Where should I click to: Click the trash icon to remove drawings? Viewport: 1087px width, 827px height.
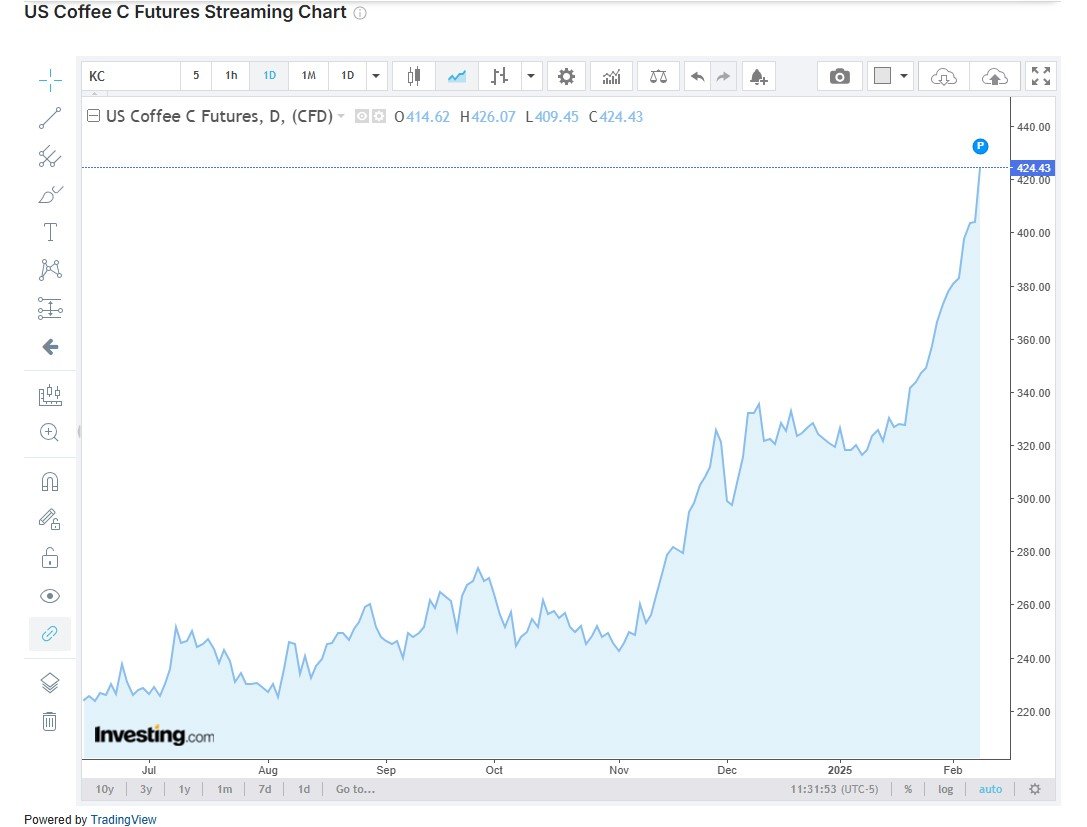click(x=49, y=720)
